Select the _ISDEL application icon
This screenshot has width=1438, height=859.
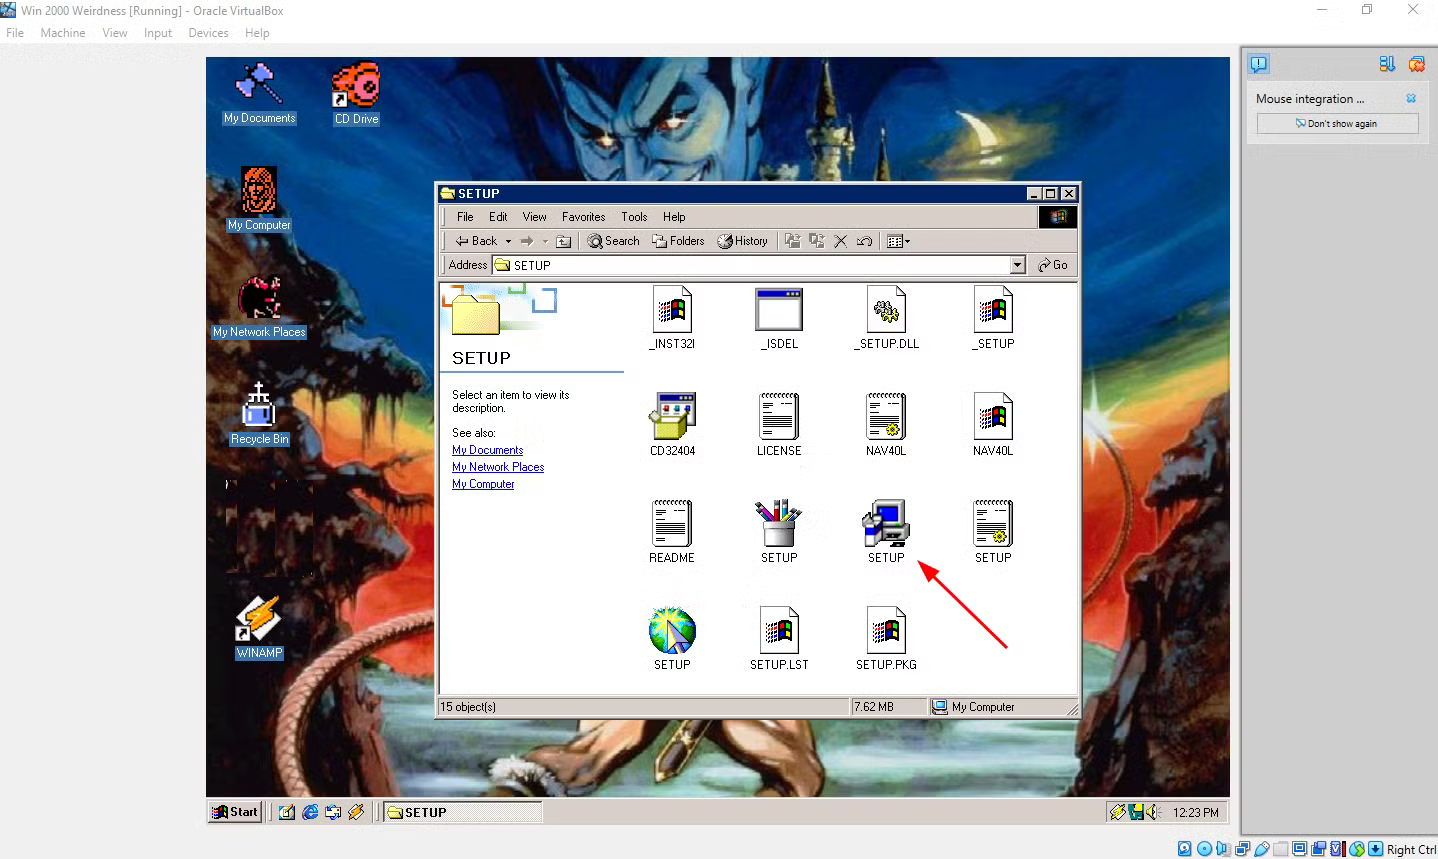779,310
